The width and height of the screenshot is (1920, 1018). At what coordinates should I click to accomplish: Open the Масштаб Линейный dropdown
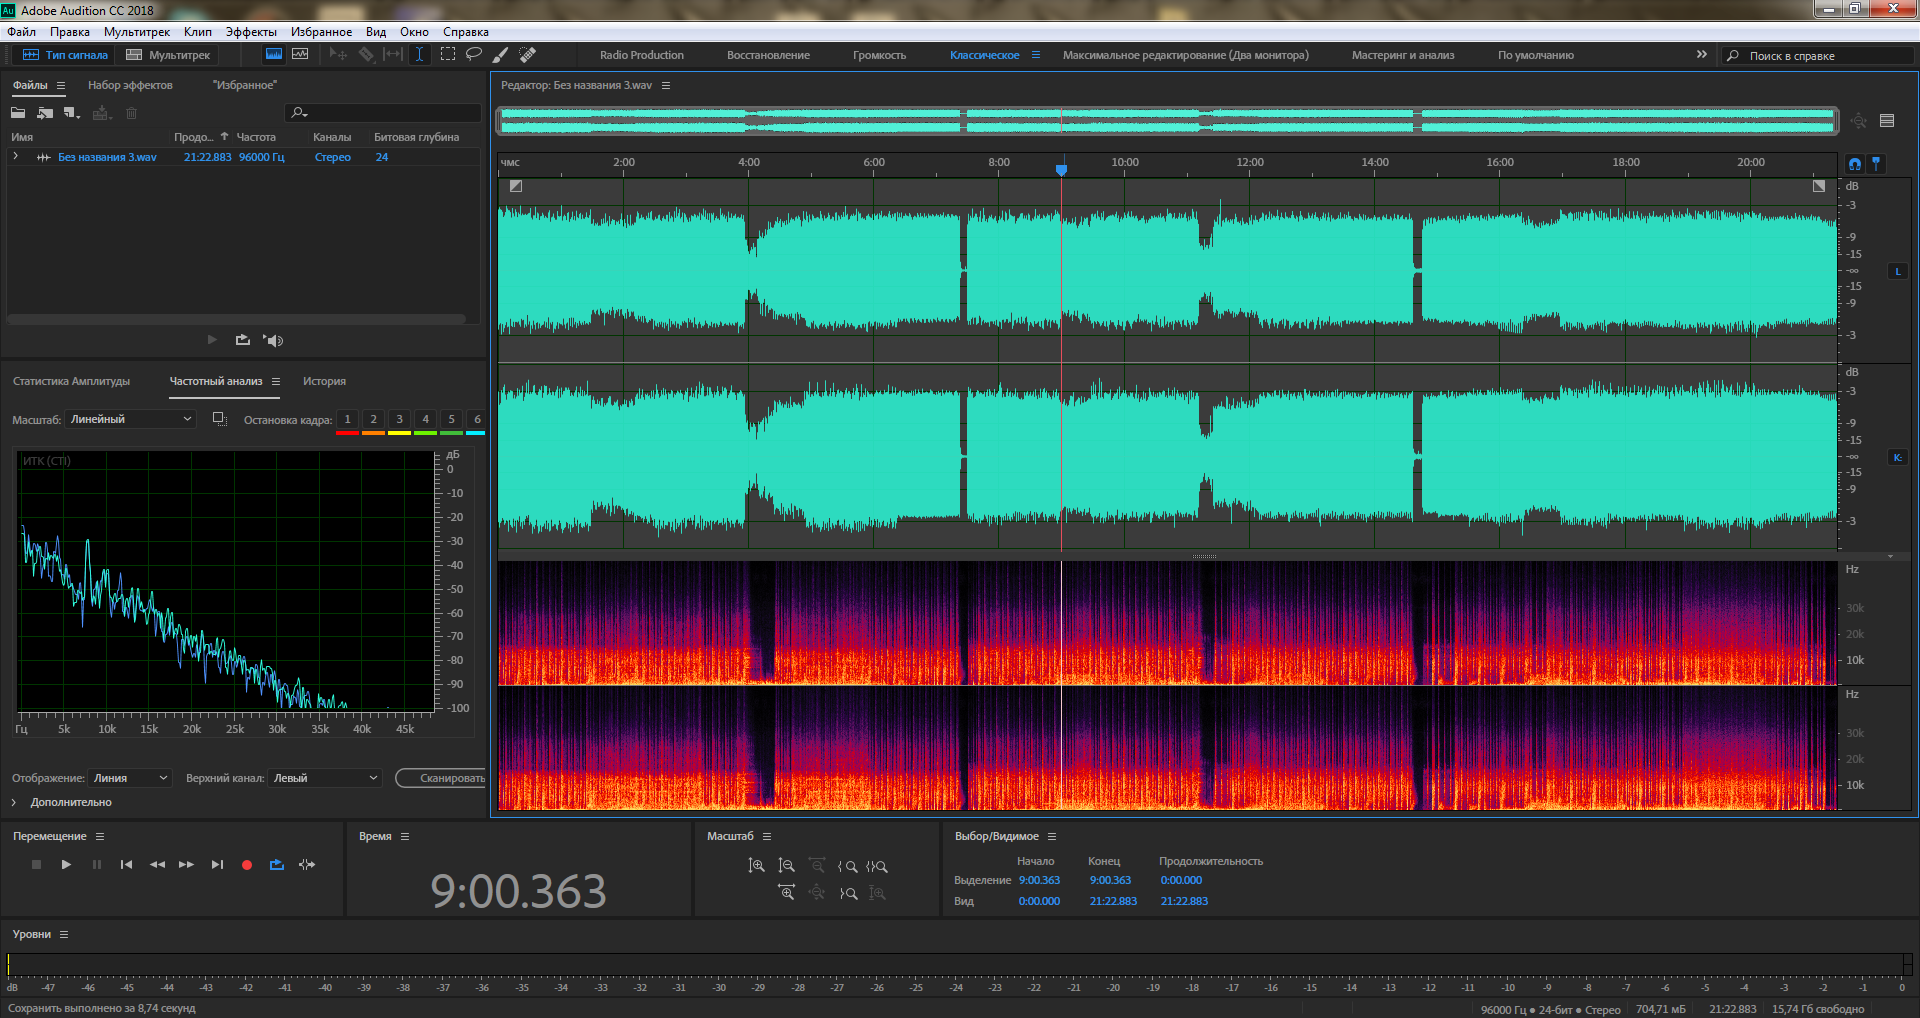131,420
